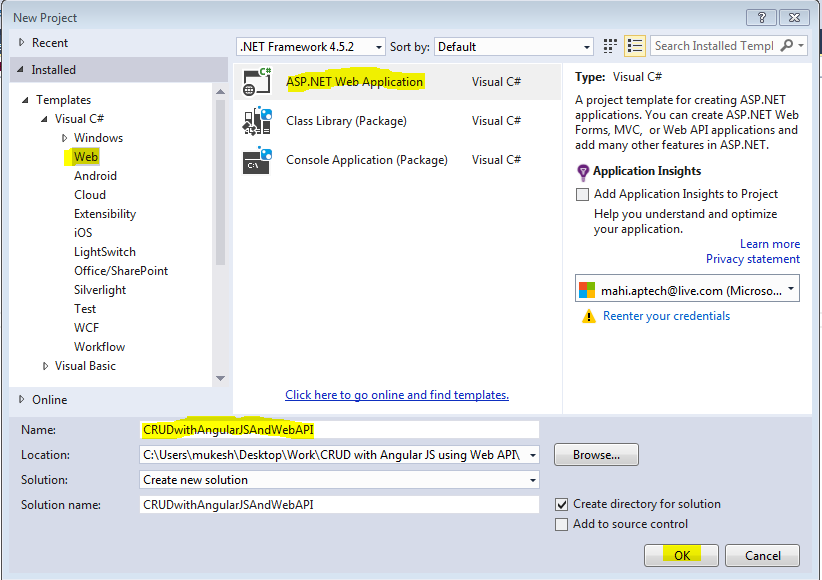
Task: Collapse the Installed section
Action: [x=20, y=69]
